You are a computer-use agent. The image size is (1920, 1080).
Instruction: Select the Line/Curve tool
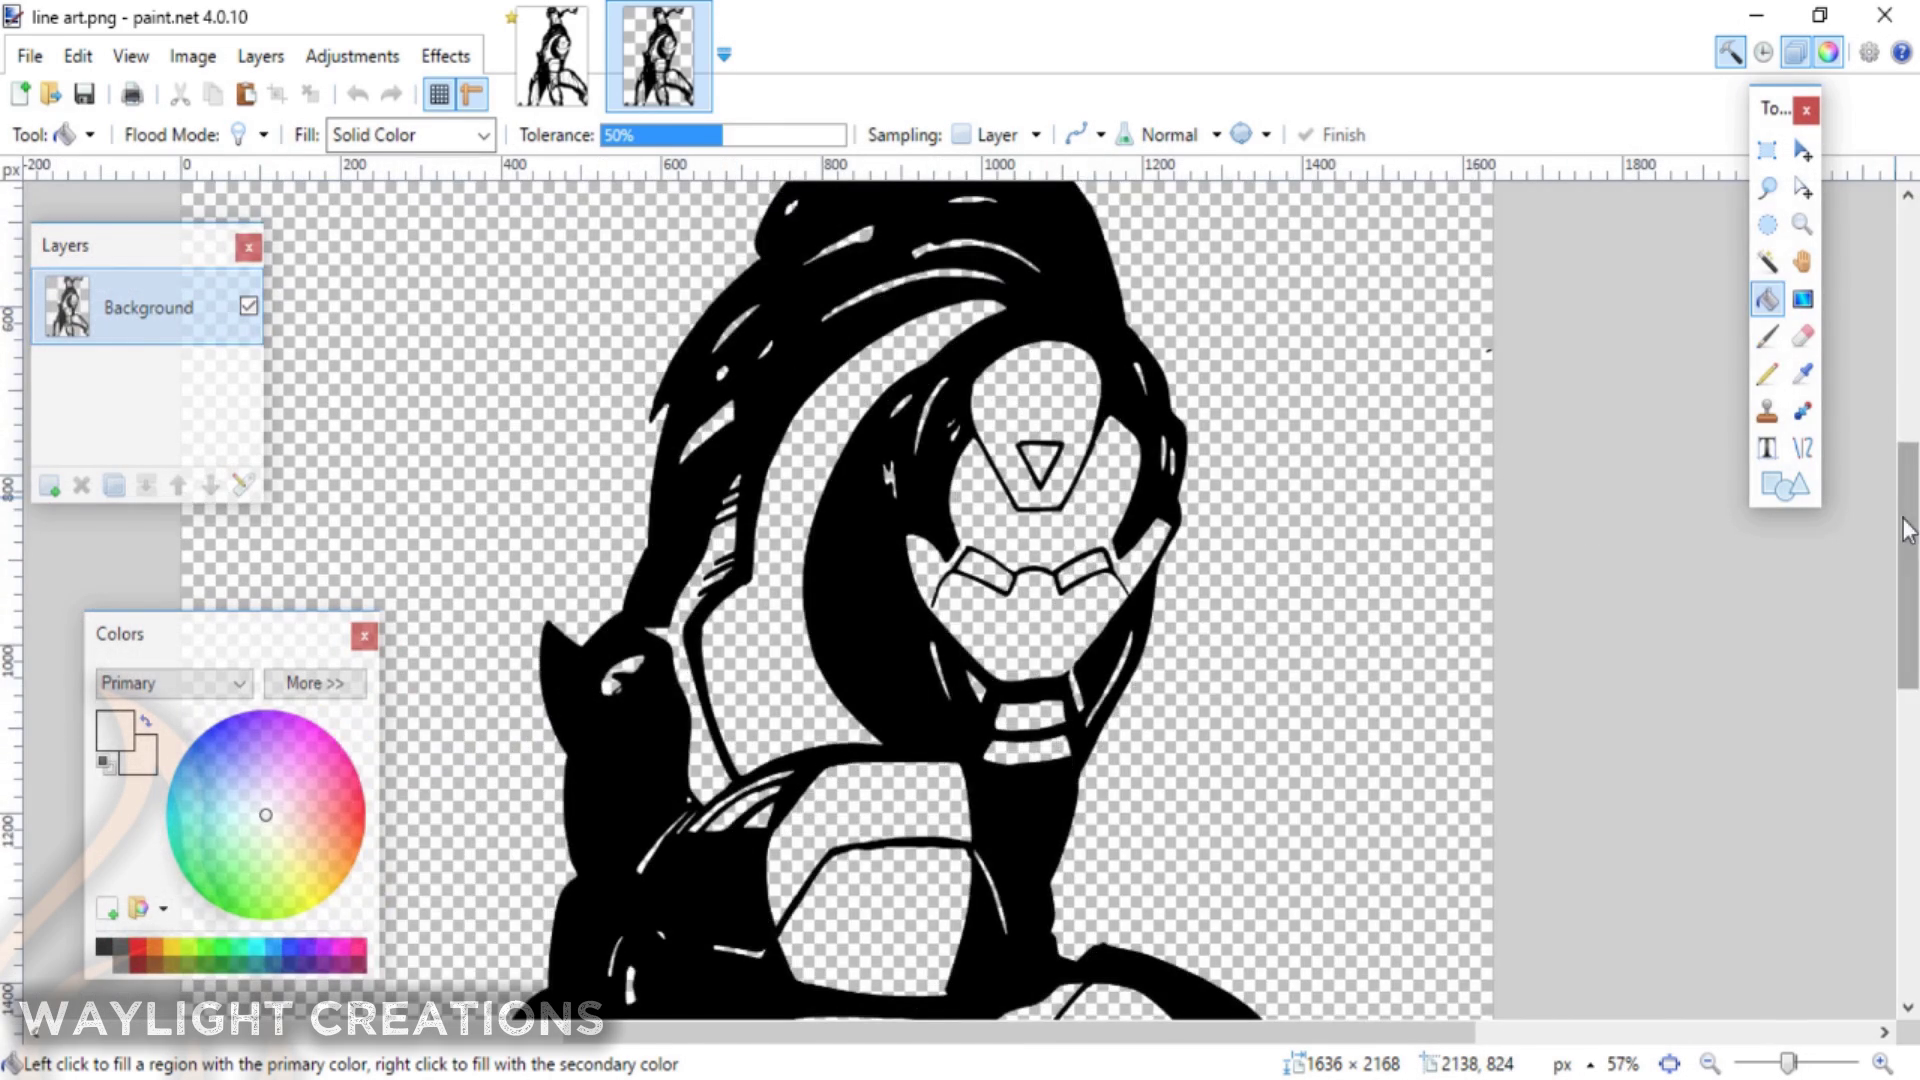coord(1802,448)
